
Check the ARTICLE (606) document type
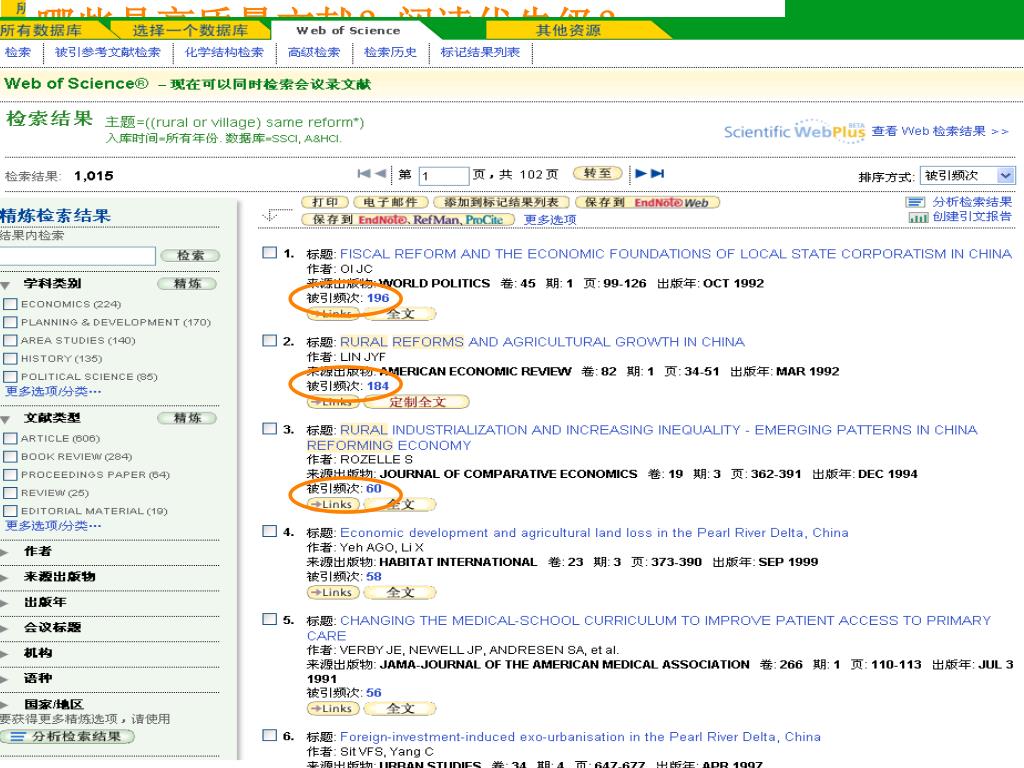tap(10, 439)
